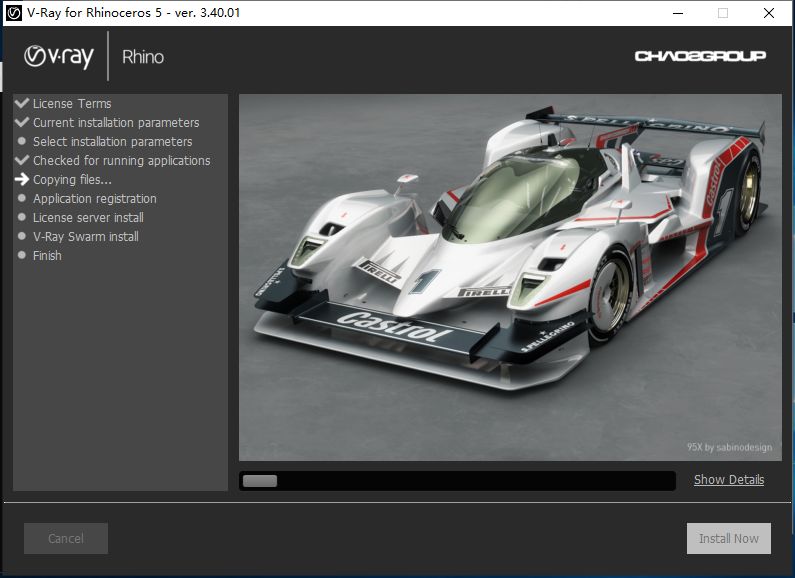Select Current installation parameters step

tap(116, 123)
